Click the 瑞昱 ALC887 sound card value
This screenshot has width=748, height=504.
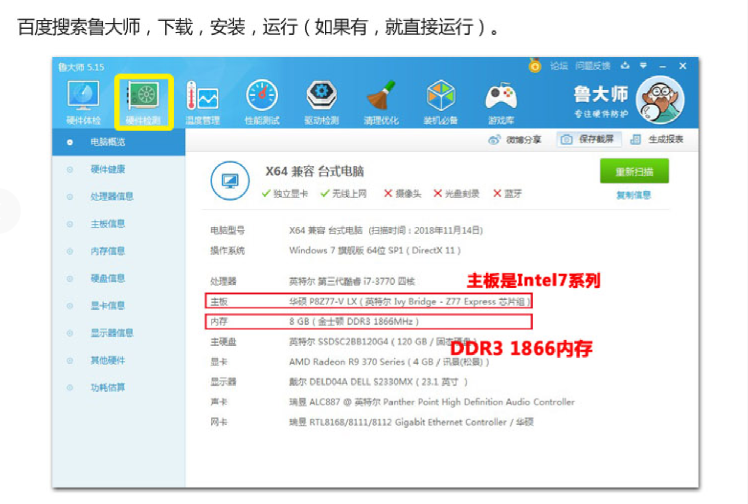432,402
